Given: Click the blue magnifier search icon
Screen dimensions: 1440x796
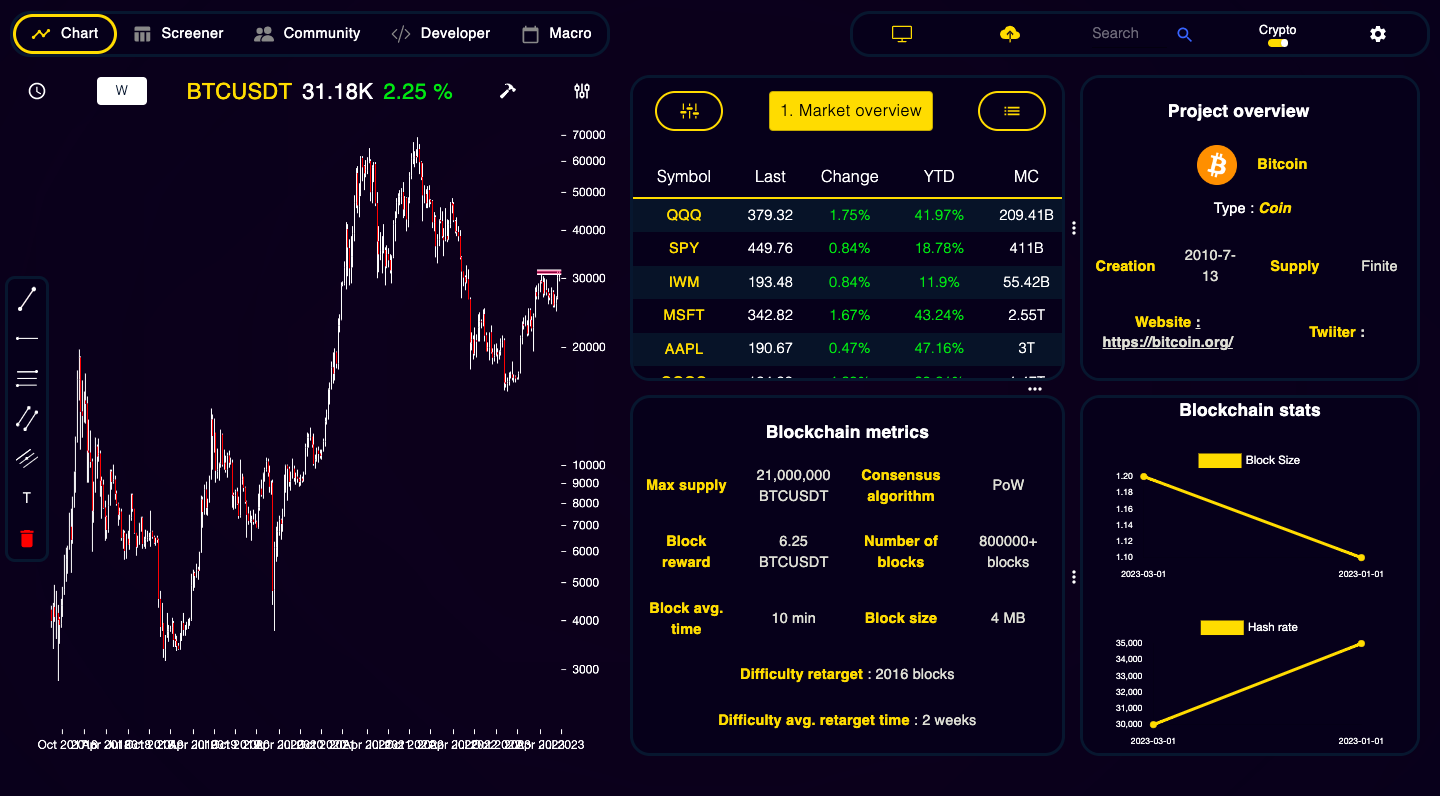Looking at the screenshot, I should (x=1185, y=34).
